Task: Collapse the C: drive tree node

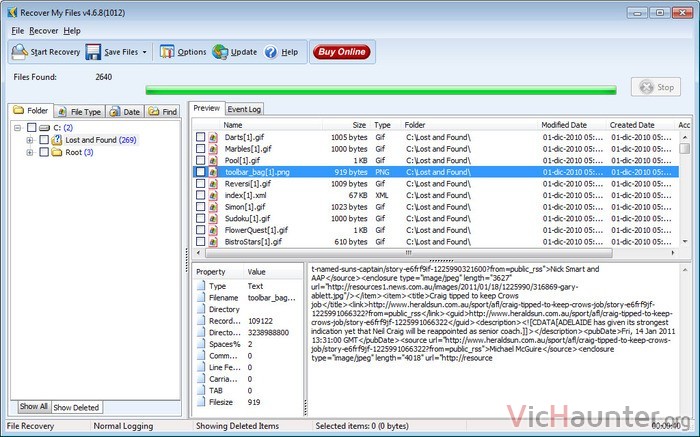Action: [17, 128]
